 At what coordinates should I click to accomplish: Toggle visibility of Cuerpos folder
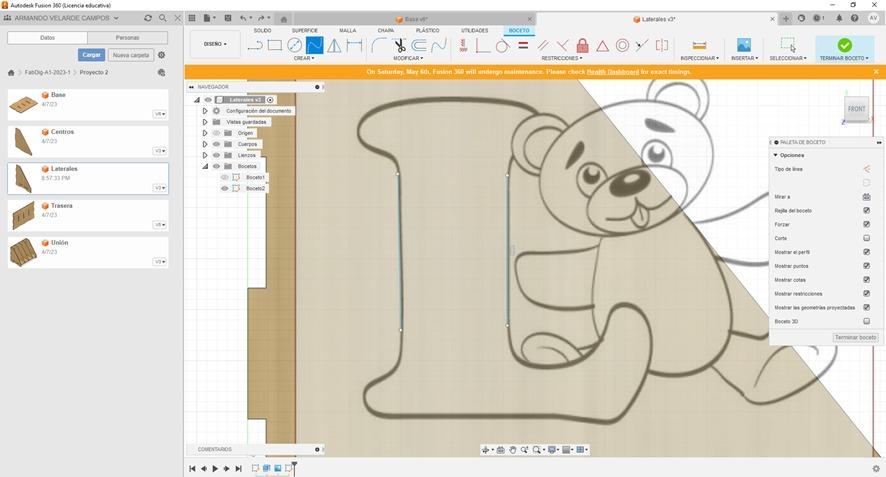point(216,144)
